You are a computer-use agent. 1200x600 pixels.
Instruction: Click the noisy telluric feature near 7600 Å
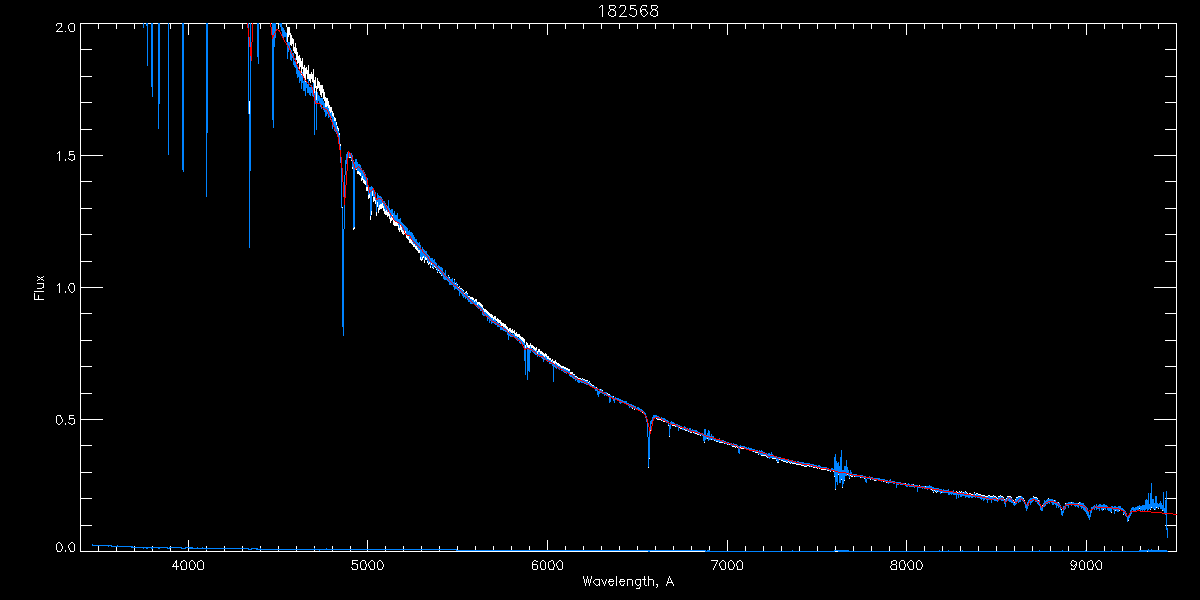pos(840,468)
